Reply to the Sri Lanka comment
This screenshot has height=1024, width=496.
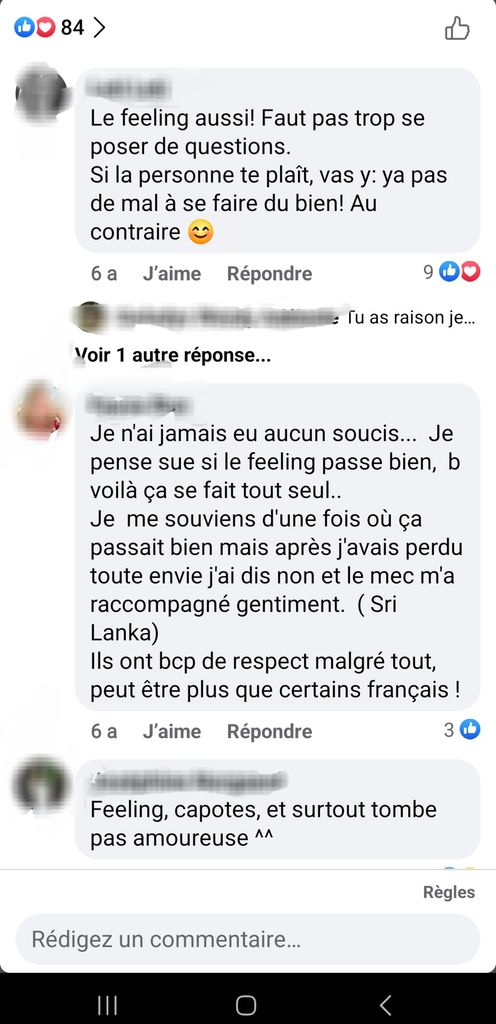(x=270, y=731)
